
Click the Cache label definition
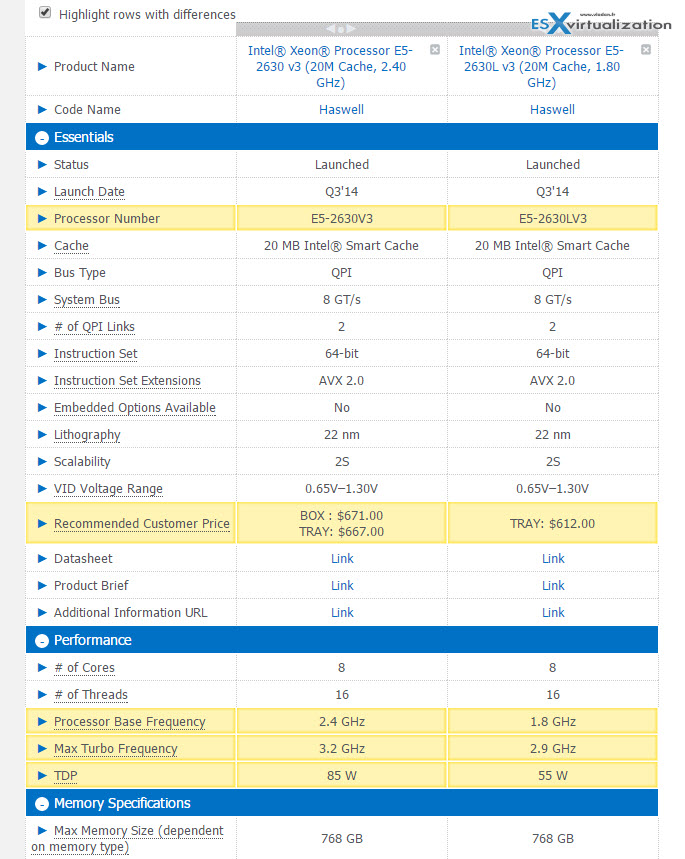click(71, 245)
